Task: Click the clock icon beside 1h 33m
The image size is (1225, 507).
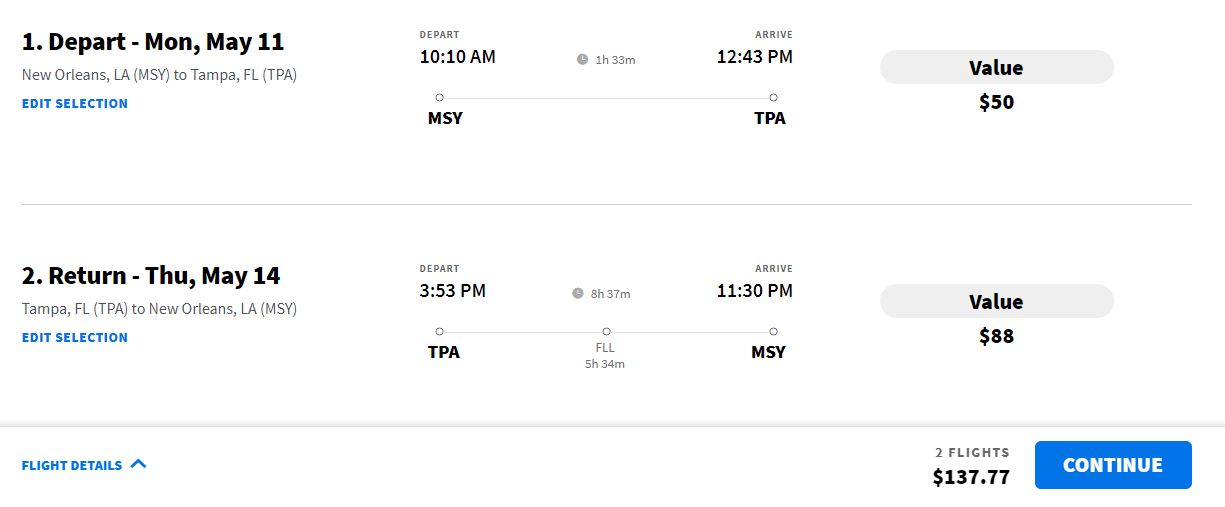Action: tap(582, 60)
